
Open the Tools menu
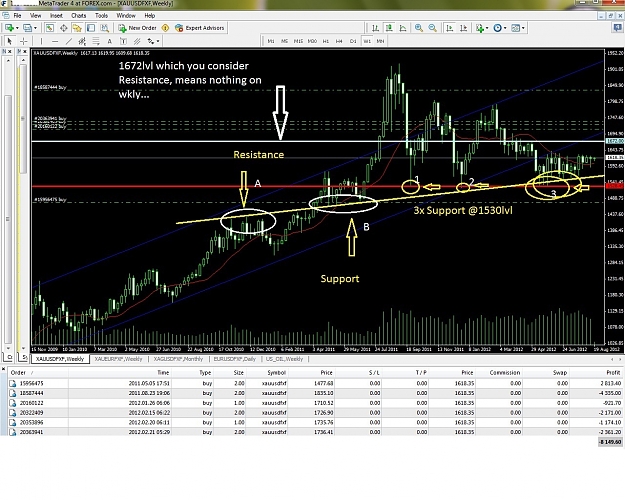click(x=101, y=16)
